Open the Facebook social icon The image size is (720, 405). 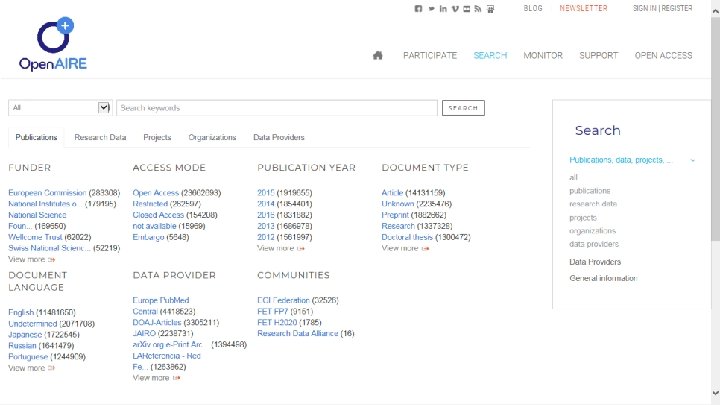418,8
